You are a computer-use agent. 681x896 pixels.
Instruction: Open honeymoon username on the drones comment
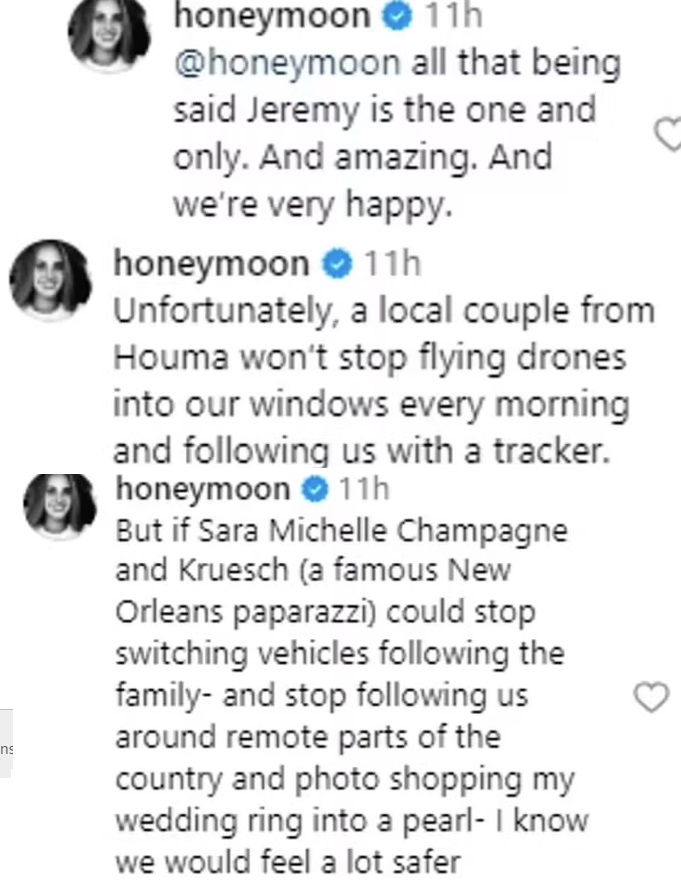coord(212,265)
